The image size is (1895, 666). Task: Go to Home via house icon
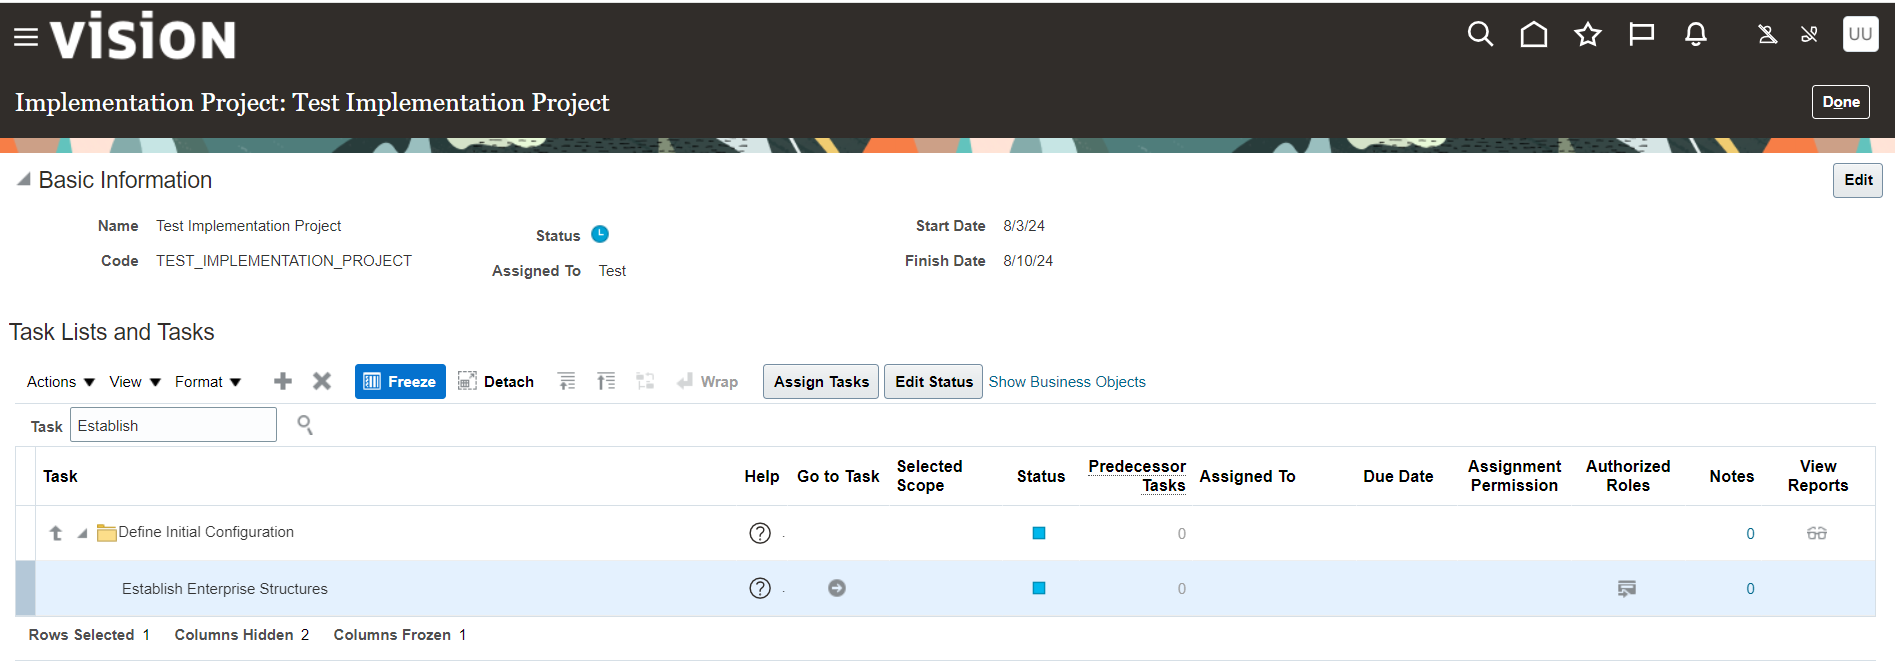1533,35
